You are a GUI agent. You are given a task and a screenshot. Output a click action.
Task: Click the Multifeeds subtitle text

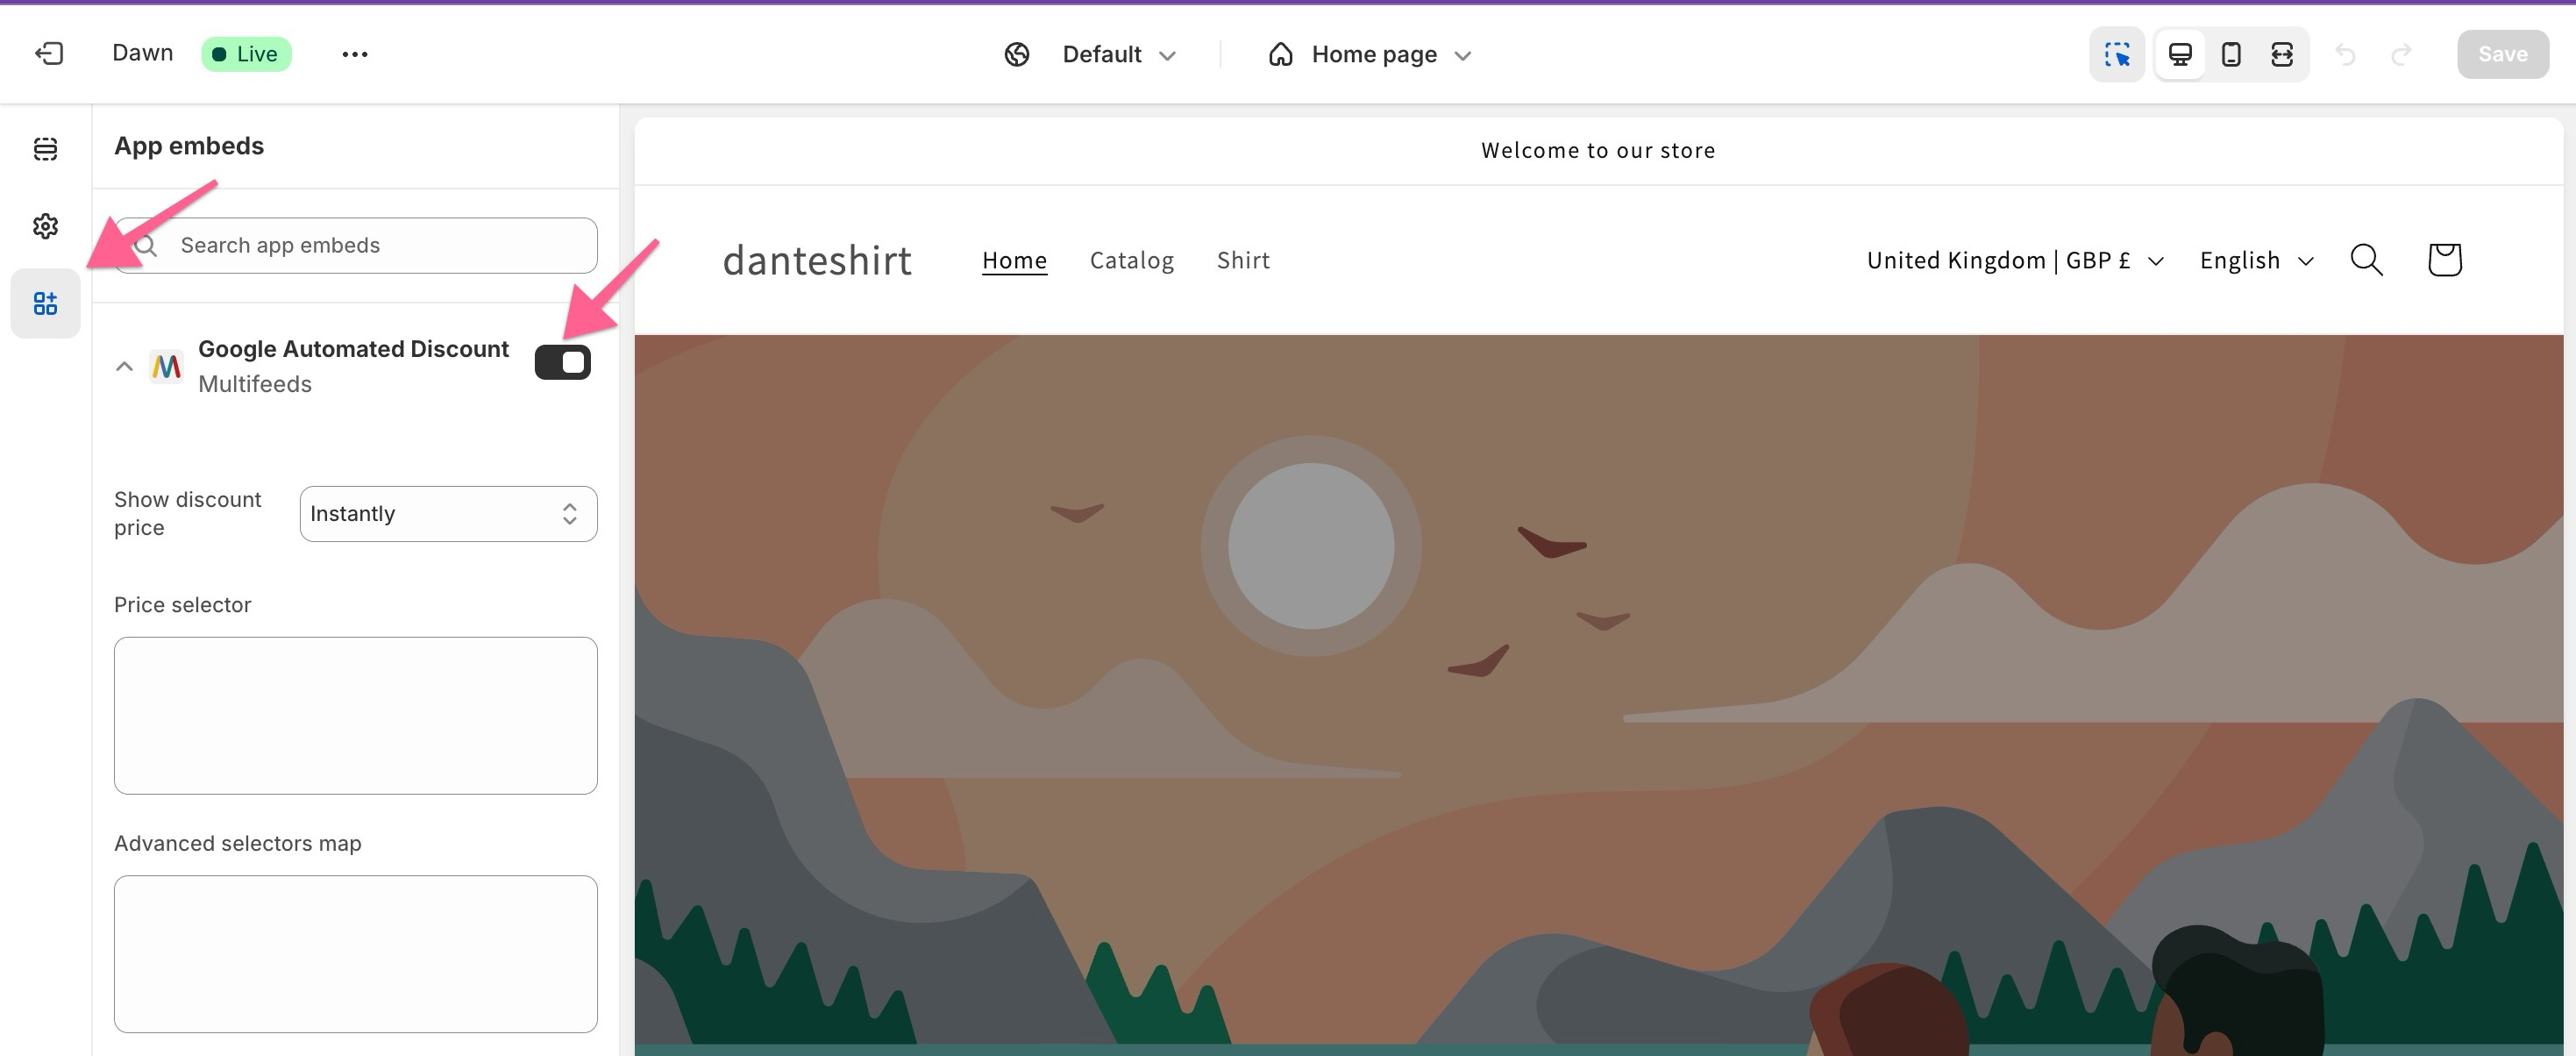255,384
